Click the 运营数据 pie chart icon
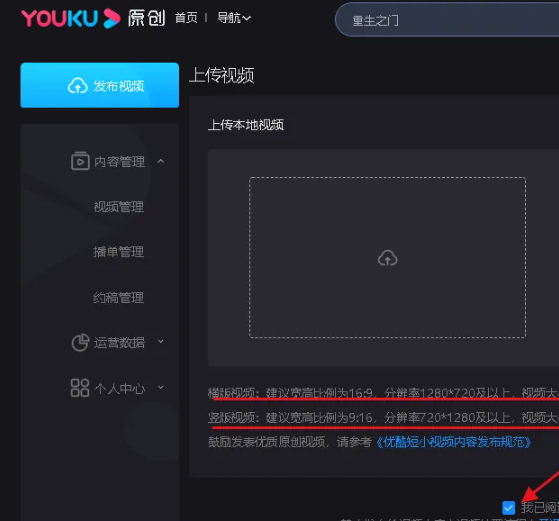This screenshot has width=559, height=521. point(80,343)
